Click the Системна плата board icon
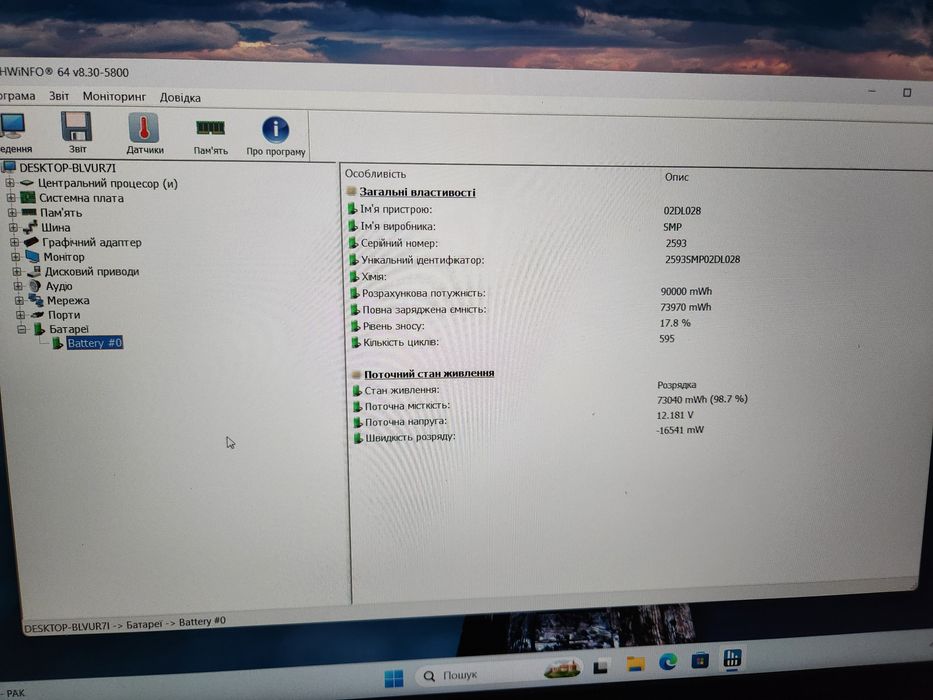Image resolution: width=933 pixels, height=700 pixels. tap(27, 198)
